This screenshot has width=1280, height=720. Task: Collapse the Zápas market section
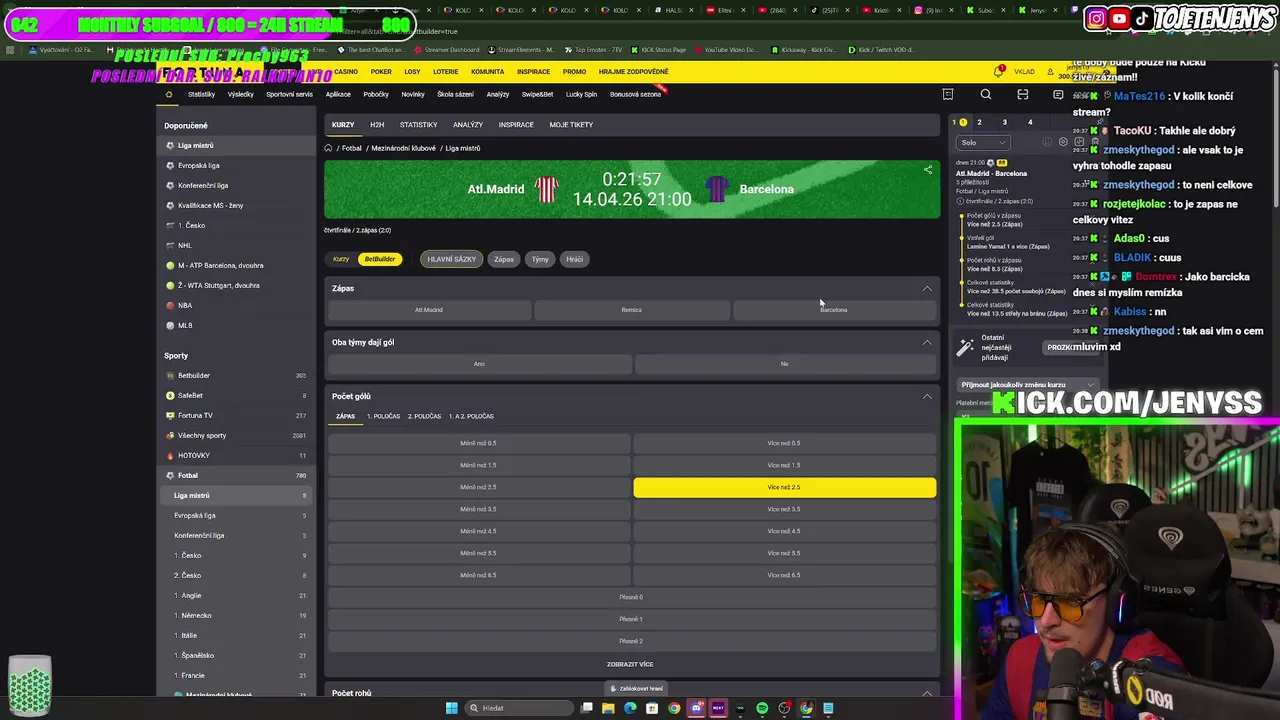(927, 288)
